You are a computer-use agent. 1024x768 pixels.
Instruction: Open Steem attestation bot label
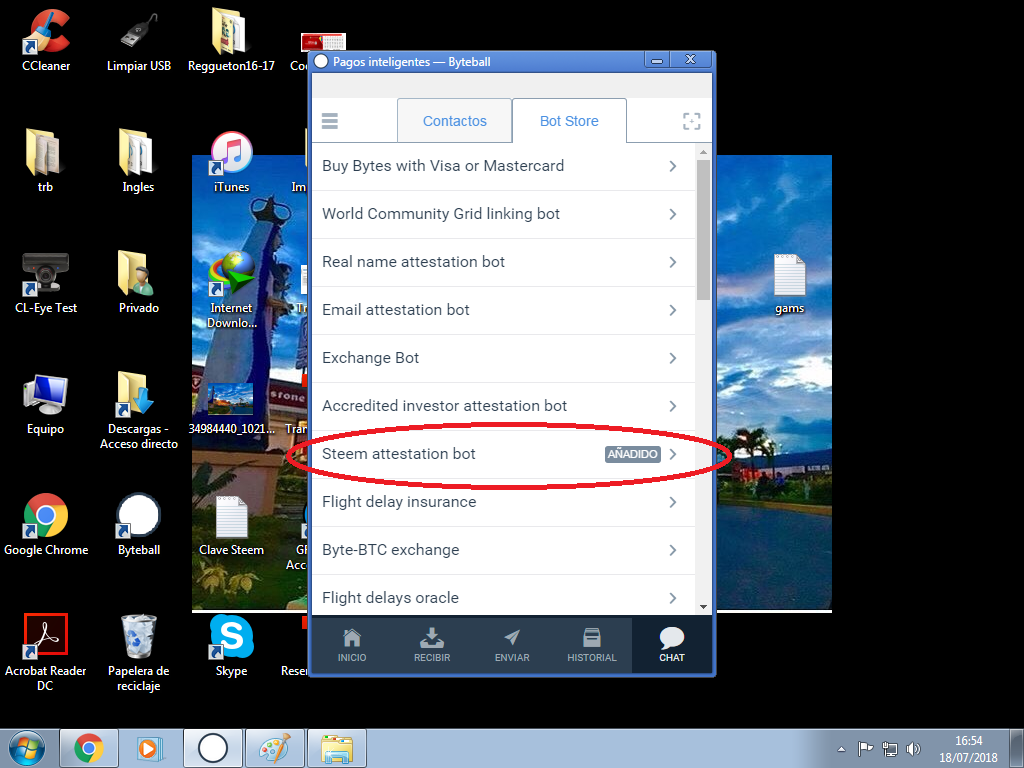(398, 454)
